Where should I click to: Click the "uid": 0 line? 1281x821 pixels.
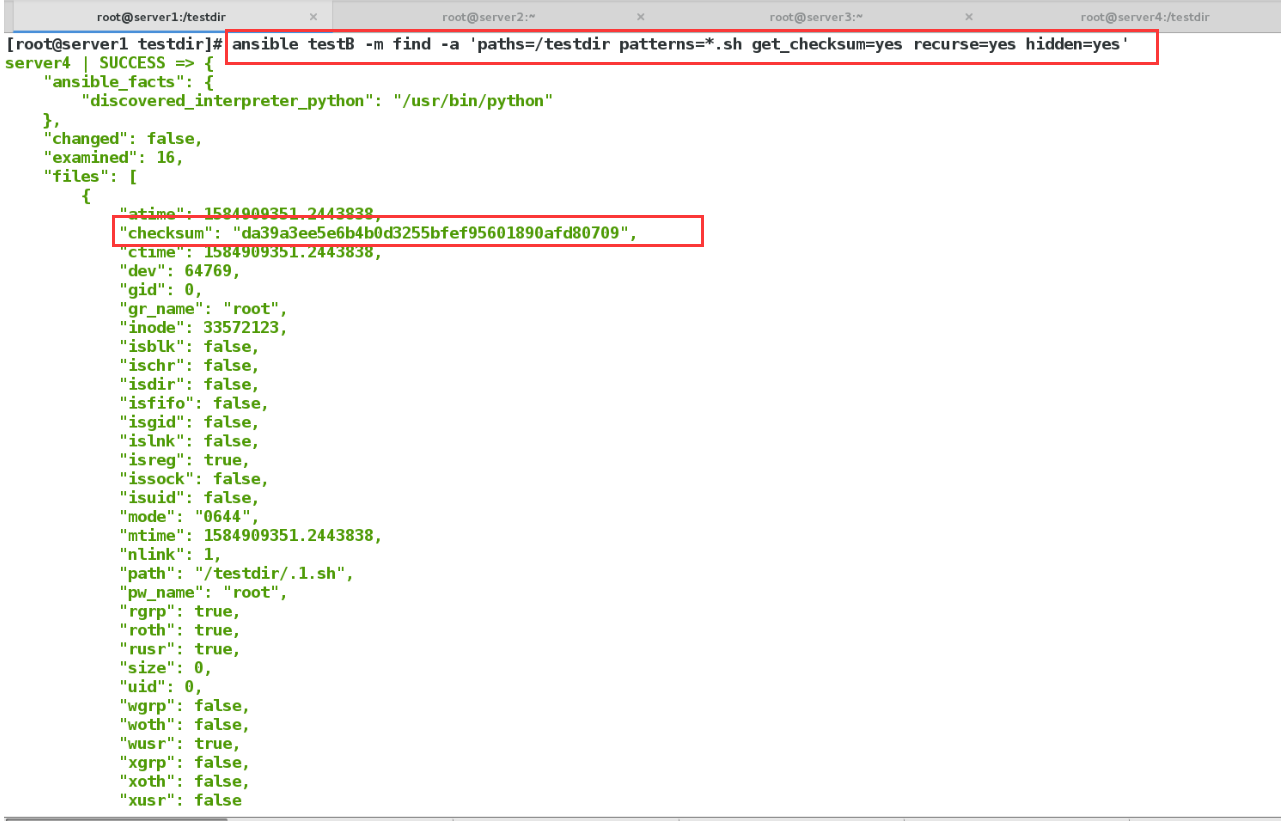[160, 687]
